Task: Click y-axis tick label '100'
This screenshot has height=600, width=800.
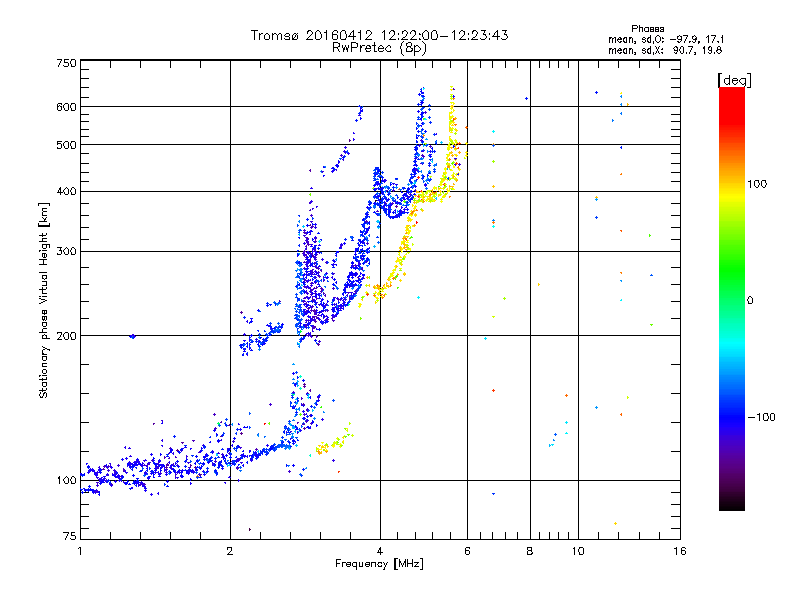Action: click(66, 481)
